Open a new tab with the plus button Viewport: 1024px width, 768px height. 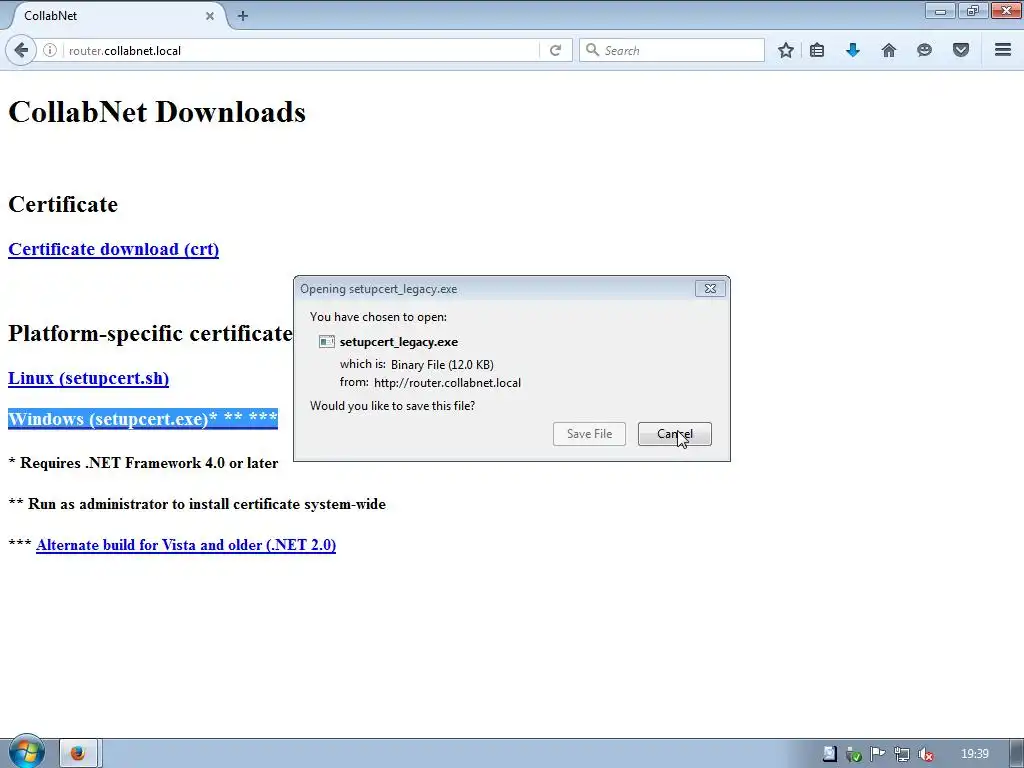(243, 16)
